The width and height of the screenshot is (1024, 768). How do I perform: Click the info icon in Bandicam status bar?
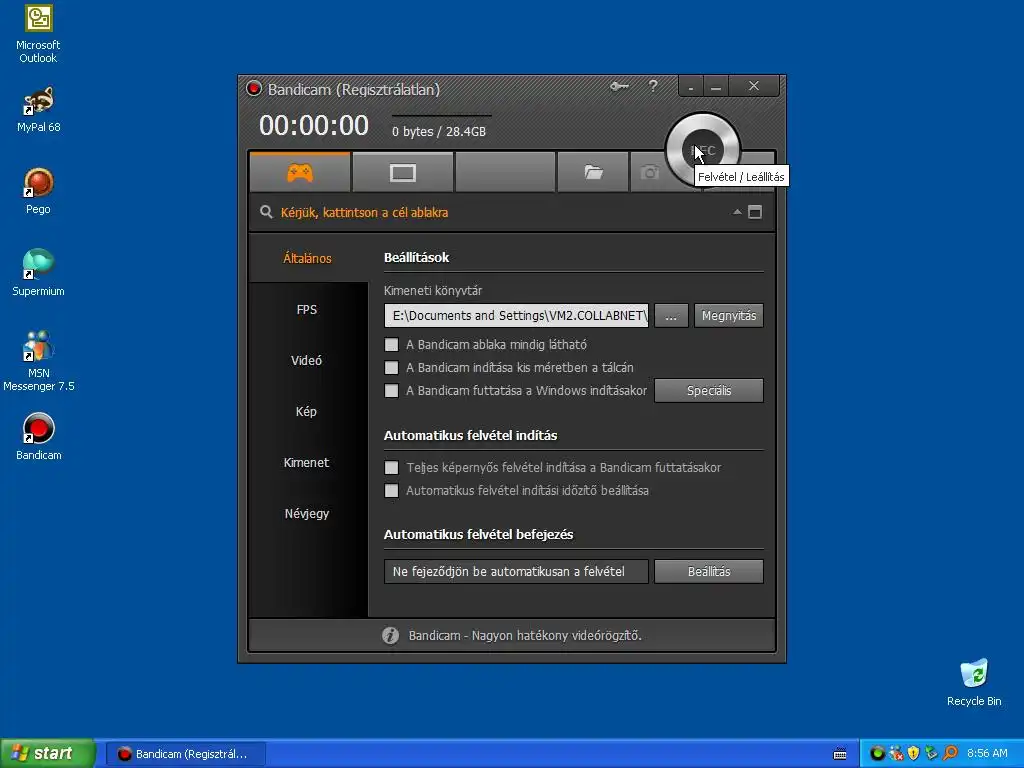tap(391, 635)
